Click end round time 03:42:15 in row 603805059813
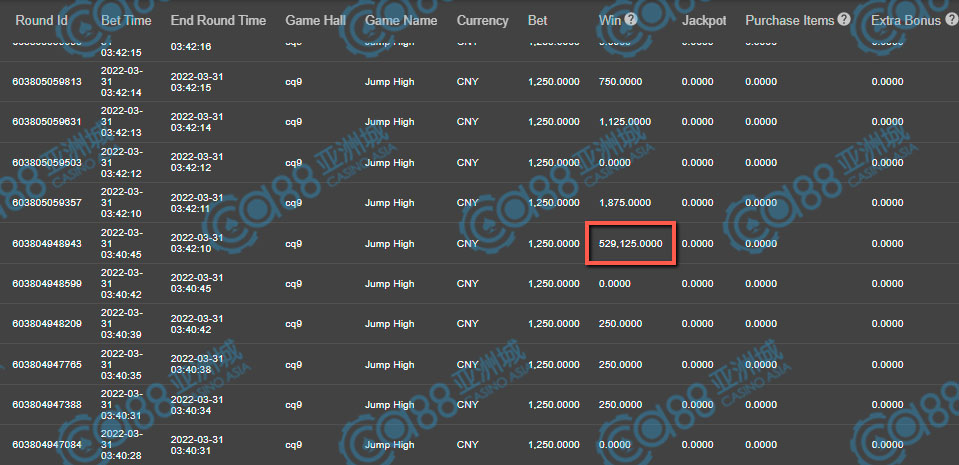The height and width of the screenshot is (465, 959). 191,88
